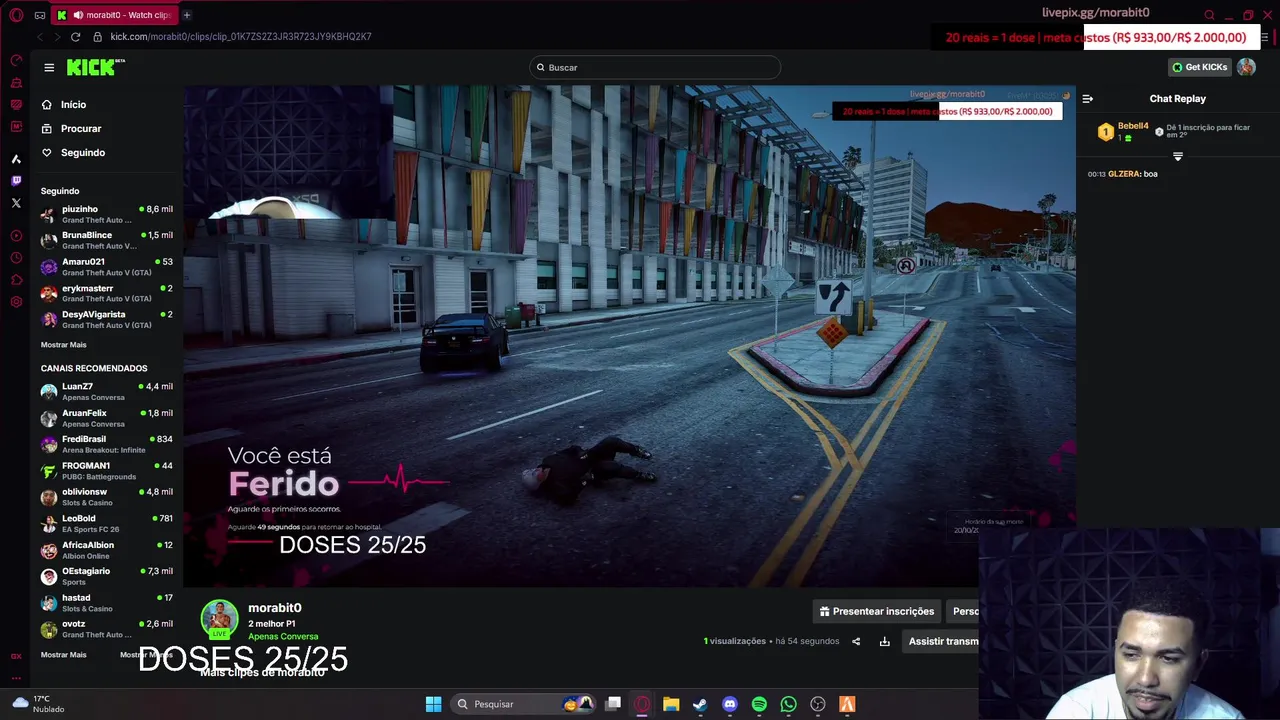Open Steam from the taskbar

point(700,704)
